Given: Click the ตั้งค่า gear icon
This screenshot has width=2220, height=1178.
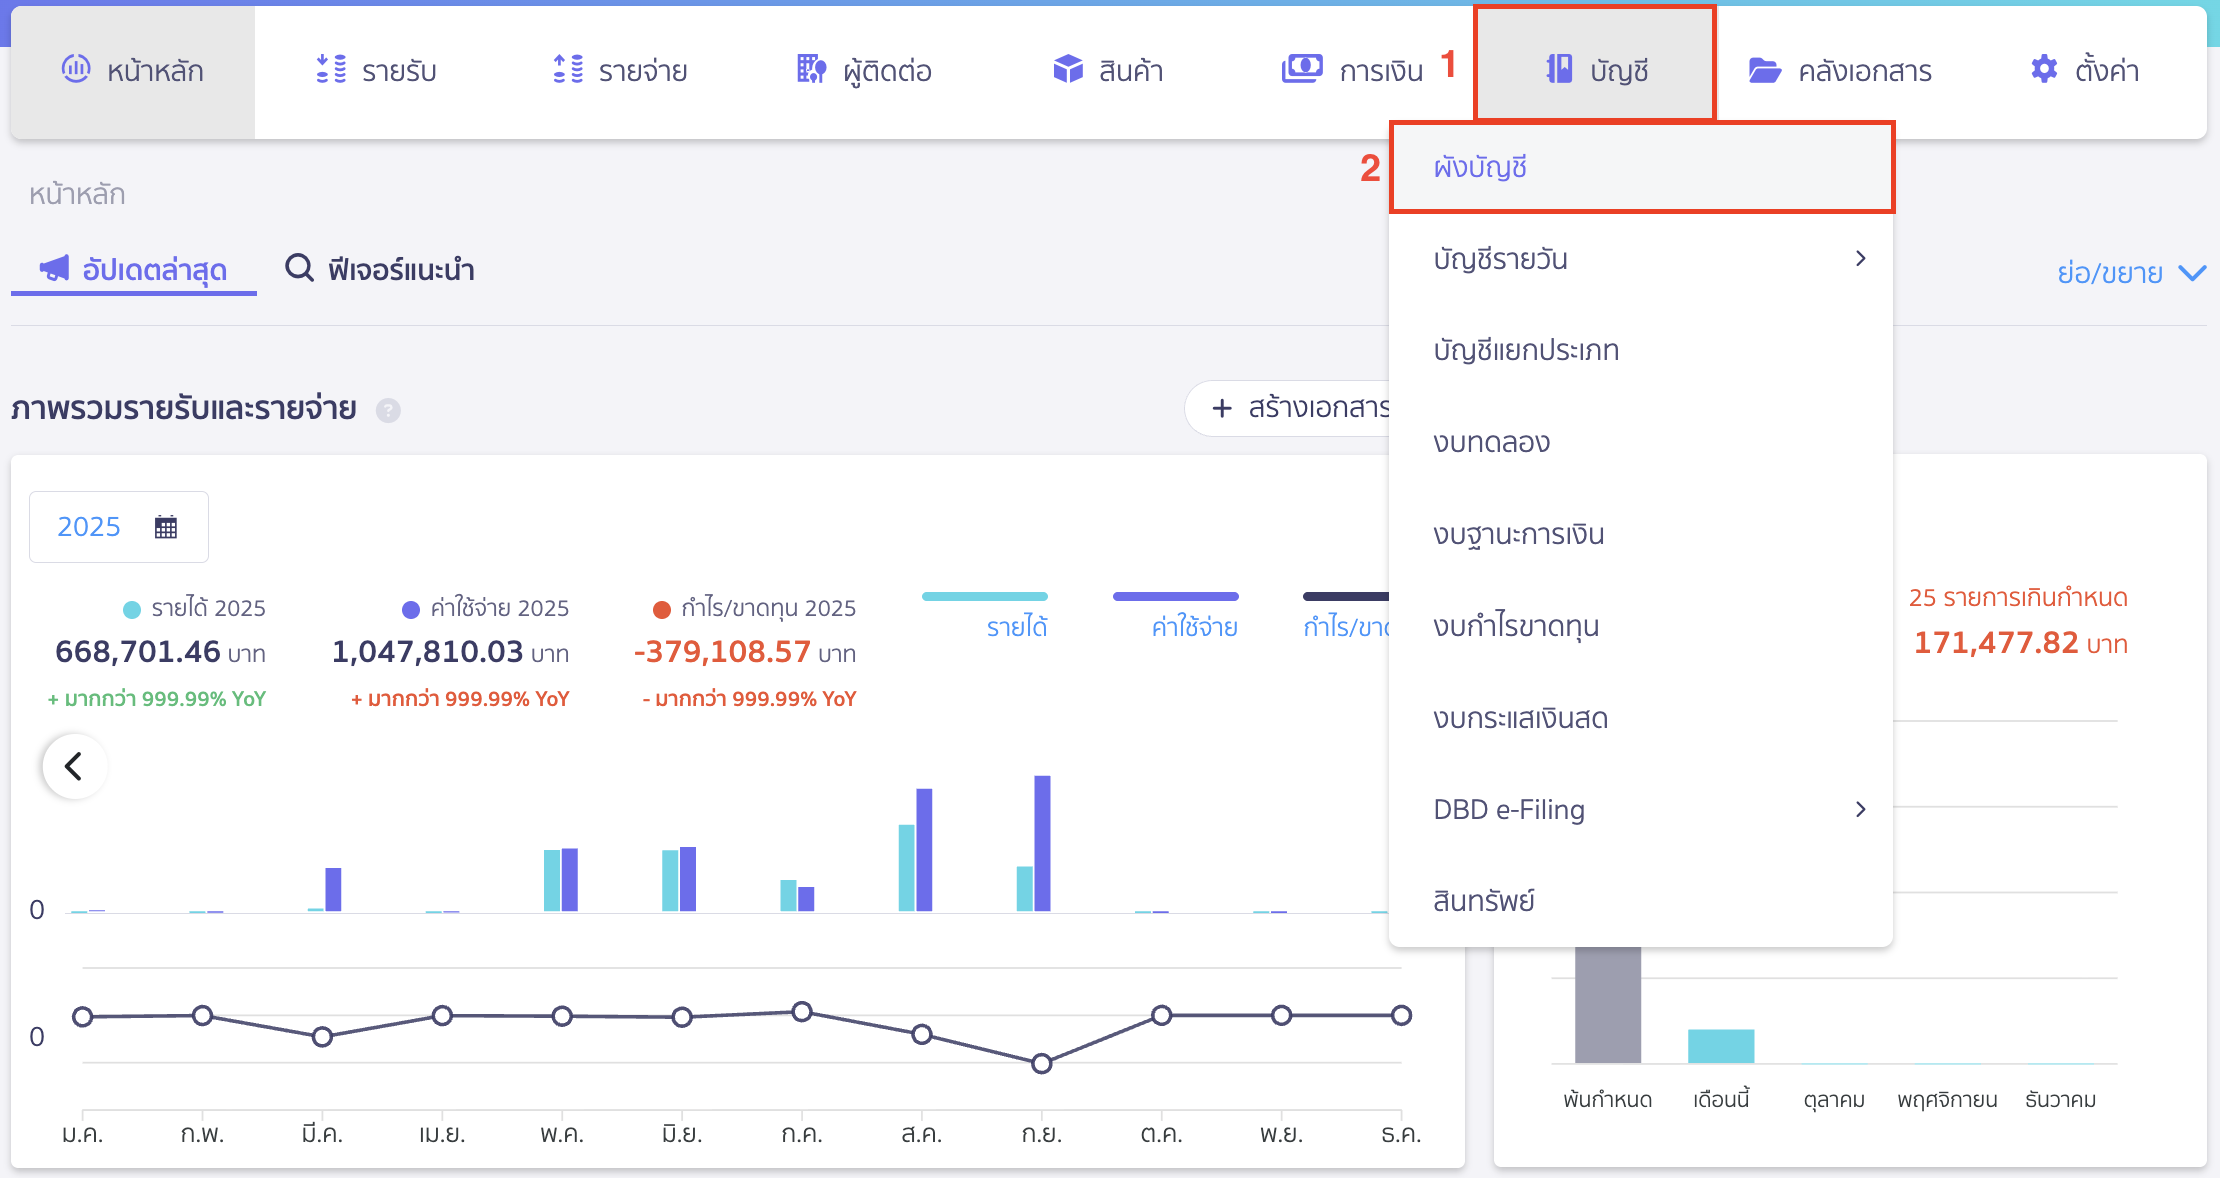Looking at the screenshot, I should pyautogui.click(x=2044, y=69).
